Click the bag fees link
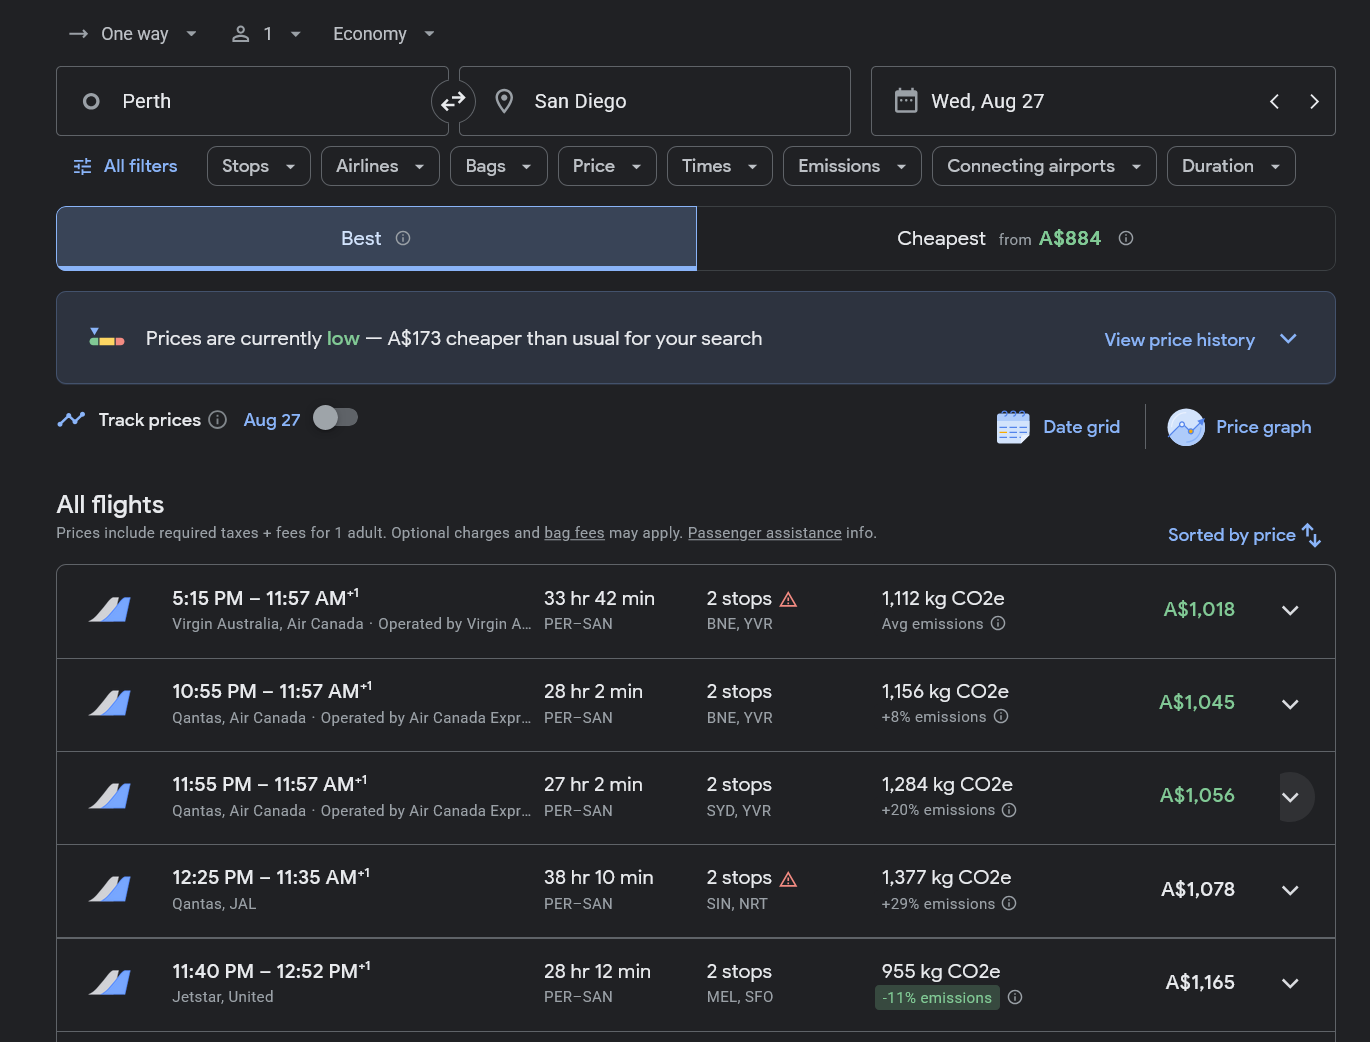The width and height of the screenshot is (1370, 1042). pyautogui.click(x=574, y=533)
